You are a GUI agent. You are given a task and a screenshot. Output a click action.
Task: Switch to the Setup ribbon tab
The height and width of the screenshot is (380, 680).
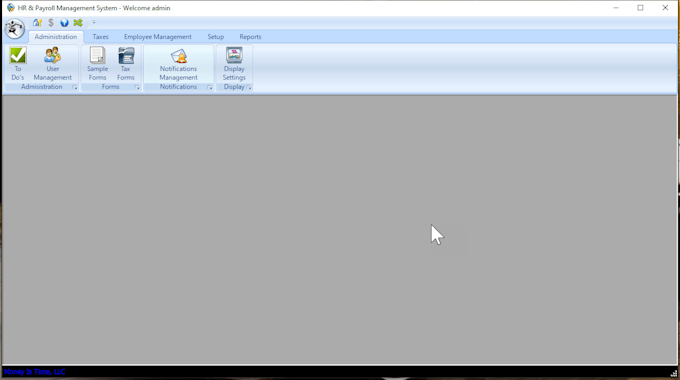[x=216, y=37]
